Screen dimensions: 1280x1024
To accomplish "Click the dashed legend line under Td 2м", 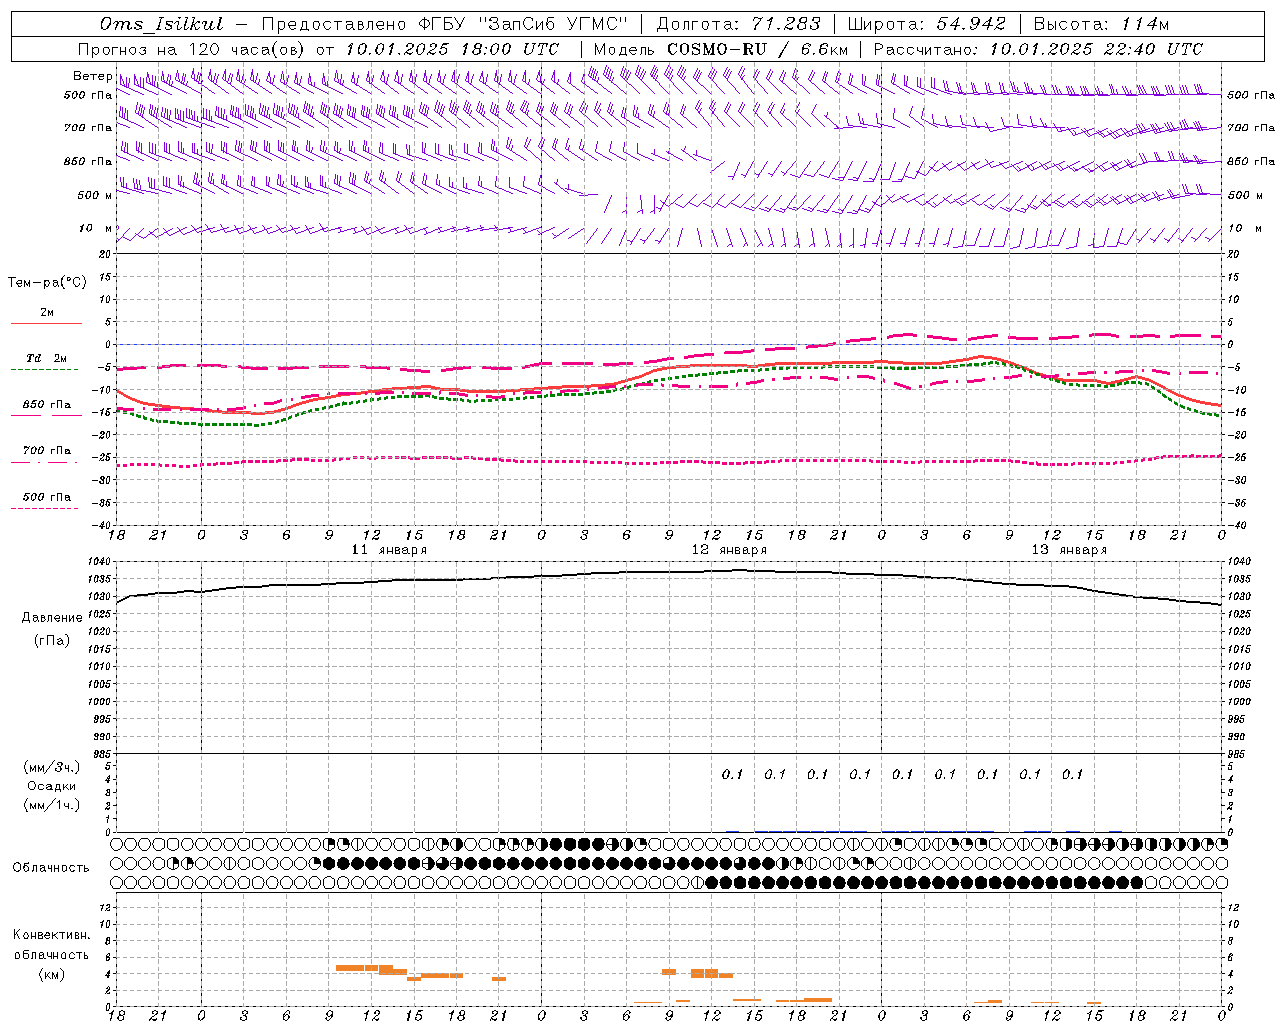I will [44, 369].
